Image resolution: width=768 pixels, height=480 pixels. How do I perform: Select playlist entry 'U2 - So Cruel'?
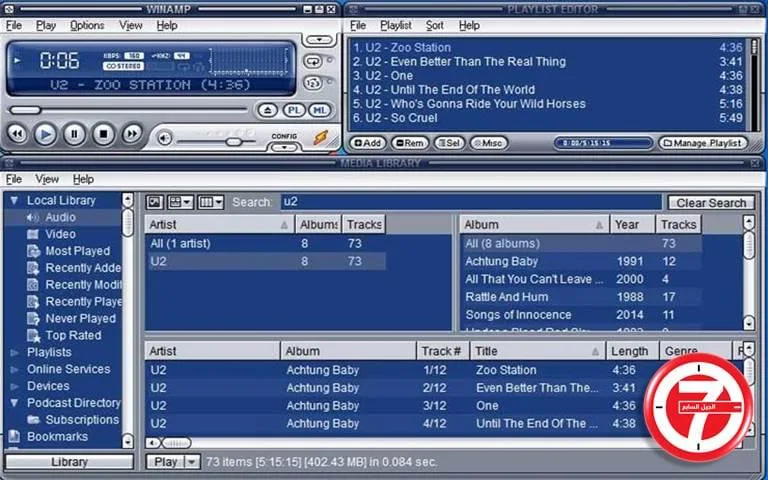tap(548, 118)
